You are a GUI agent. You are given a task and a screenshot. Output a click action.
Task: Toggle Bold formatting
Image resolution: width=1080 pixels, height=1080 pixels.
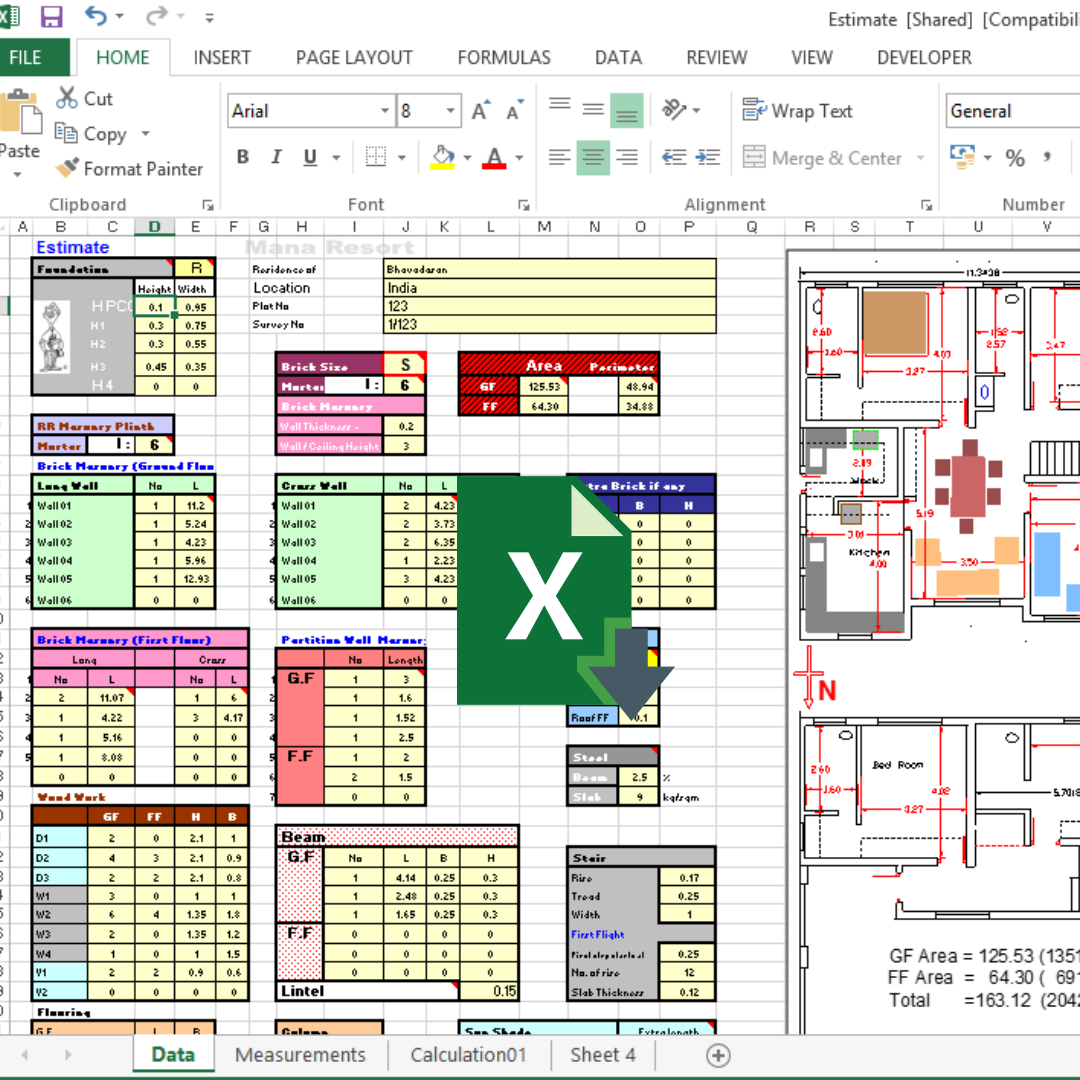click(243, 158)
